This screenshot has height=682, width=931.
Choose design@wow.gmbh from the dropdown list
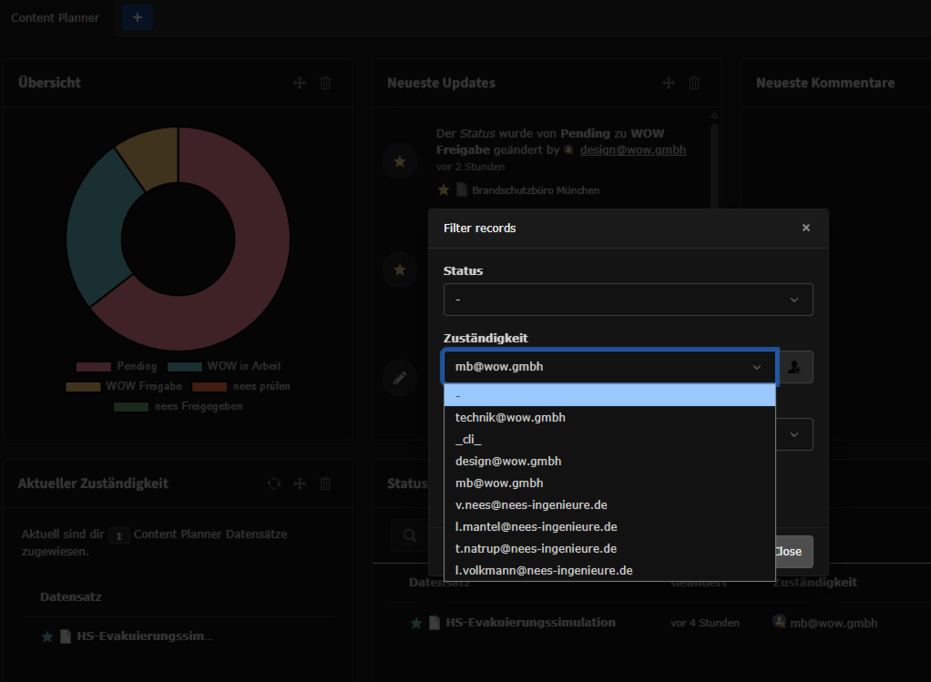click(x=610, y=461)
